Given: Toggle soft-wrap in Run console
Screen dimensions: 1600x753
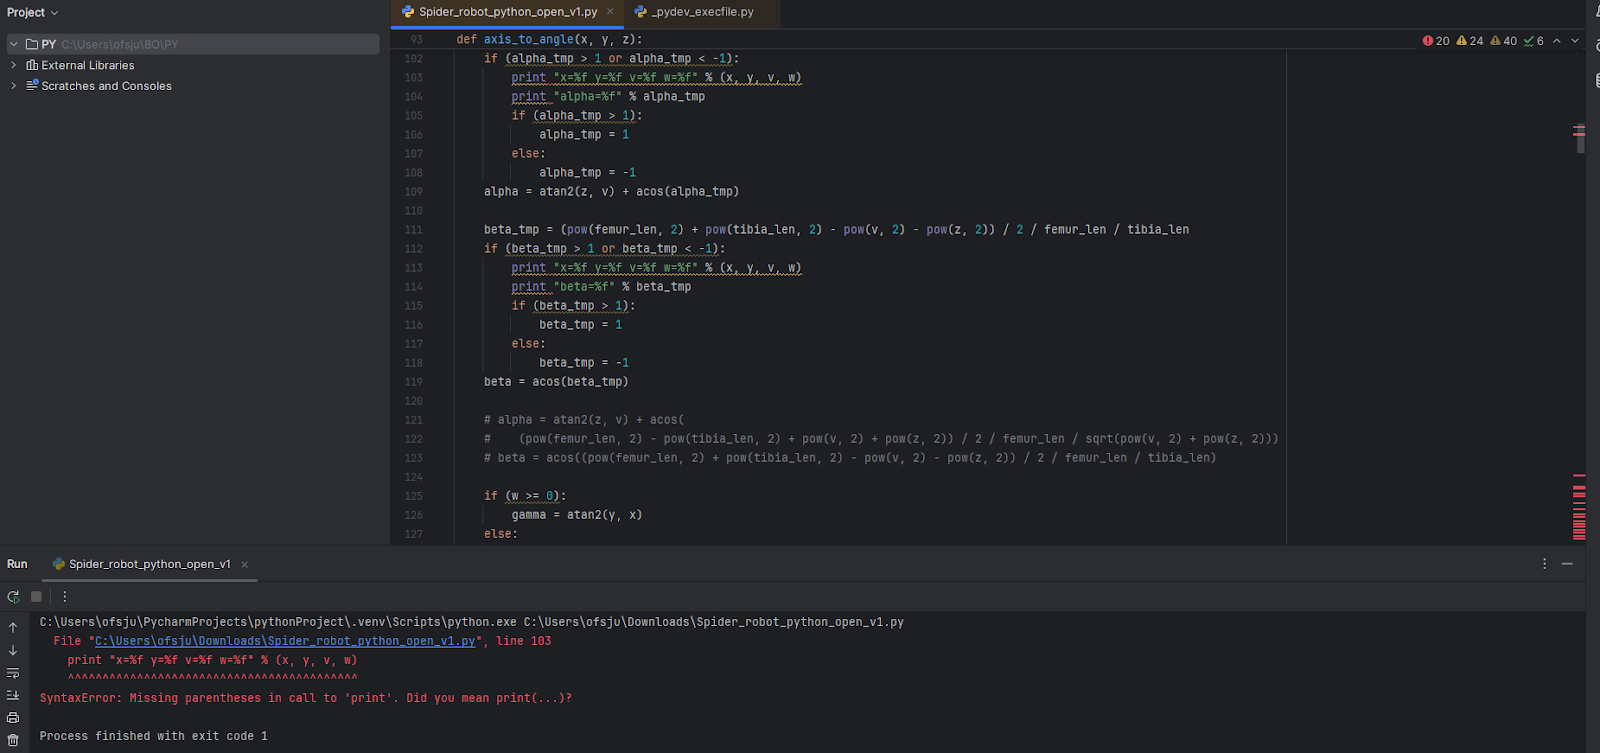Looking at the screenshot, I should coord(13,673).
